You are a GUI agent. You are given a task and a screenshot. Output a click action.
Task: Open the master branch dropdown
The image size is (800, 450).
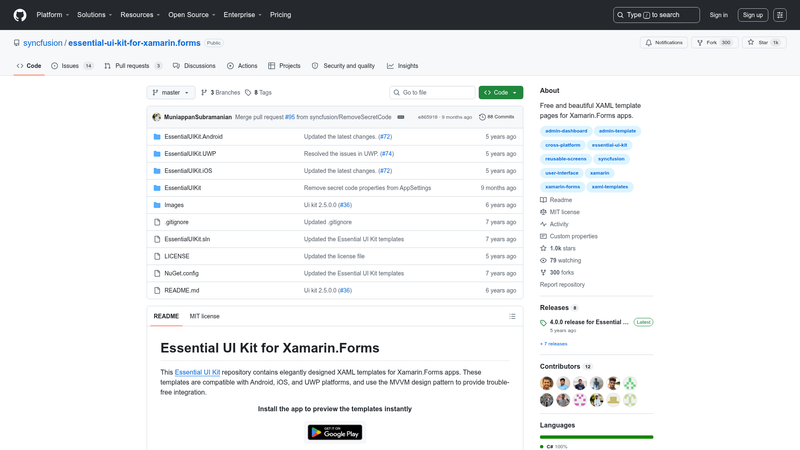pyautogui.click(x=171, y=92)
